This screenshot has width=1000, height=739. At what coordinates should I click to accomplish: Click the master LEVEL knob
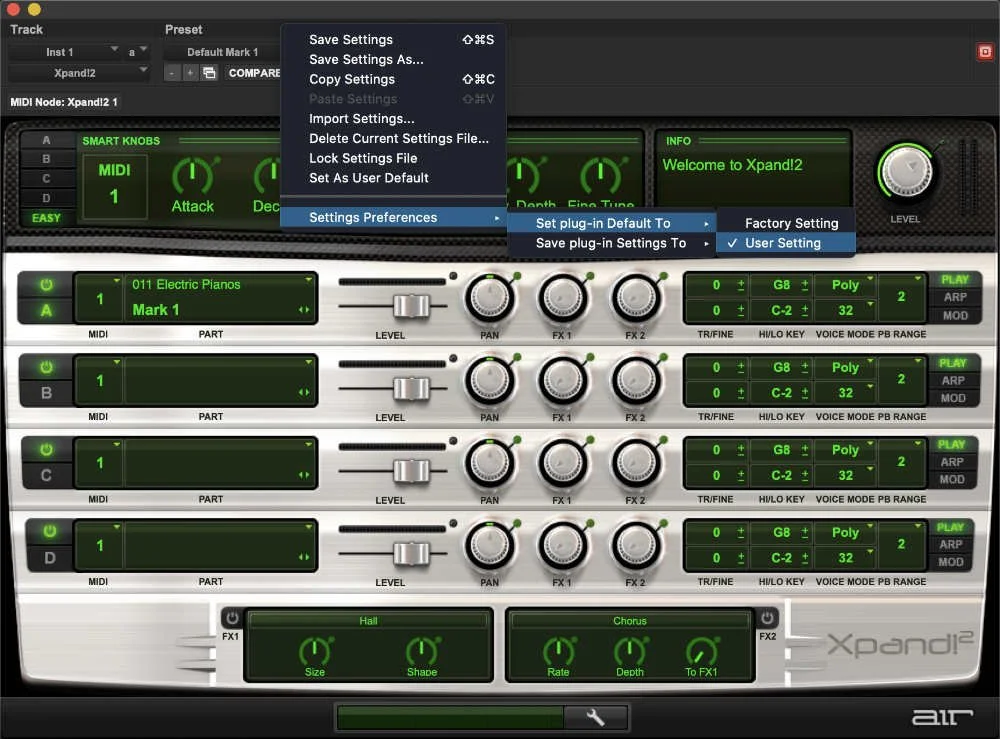905,172
